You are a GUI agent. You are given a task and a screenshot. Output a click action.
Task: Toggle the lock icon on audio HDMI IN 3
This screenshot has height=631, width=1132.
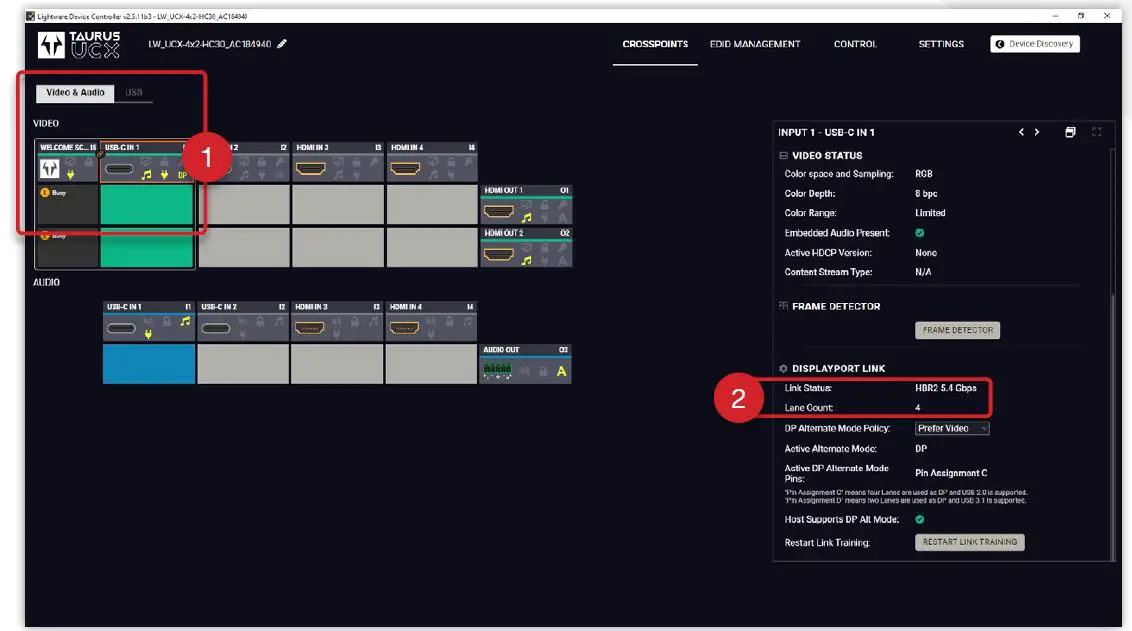click(354, 322)
